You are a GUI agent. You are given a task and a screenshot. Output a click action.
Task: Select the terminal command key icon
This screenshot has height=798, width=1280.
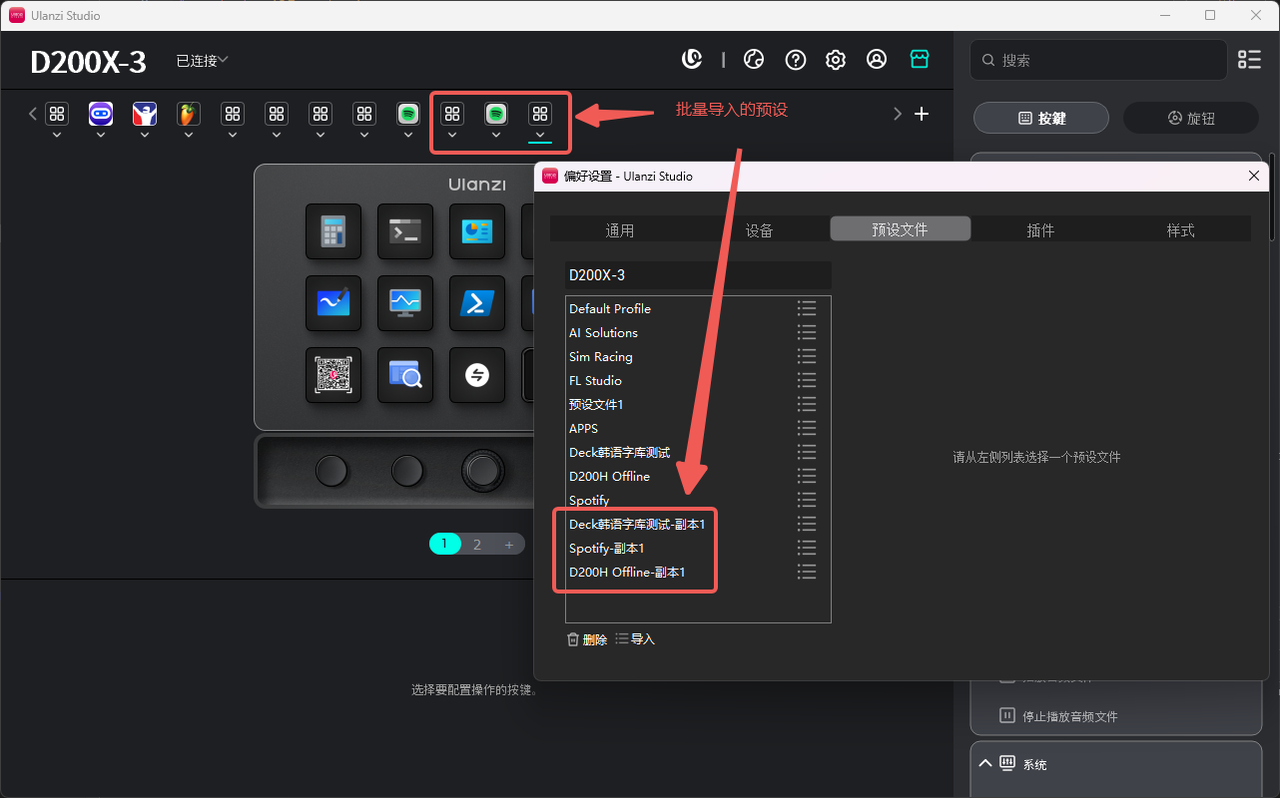coord(405,231)
